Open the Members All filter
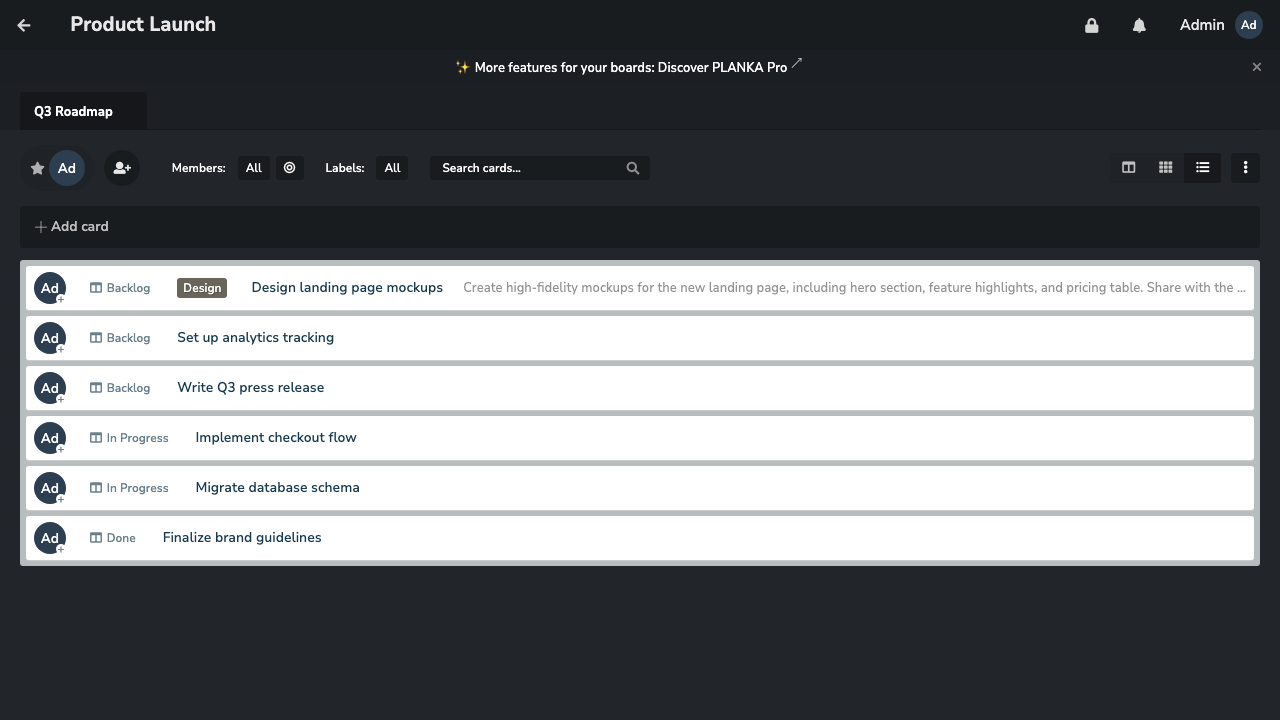This screenshot has height=720, width=1280. pyautogui.click(x=254, y=168)
